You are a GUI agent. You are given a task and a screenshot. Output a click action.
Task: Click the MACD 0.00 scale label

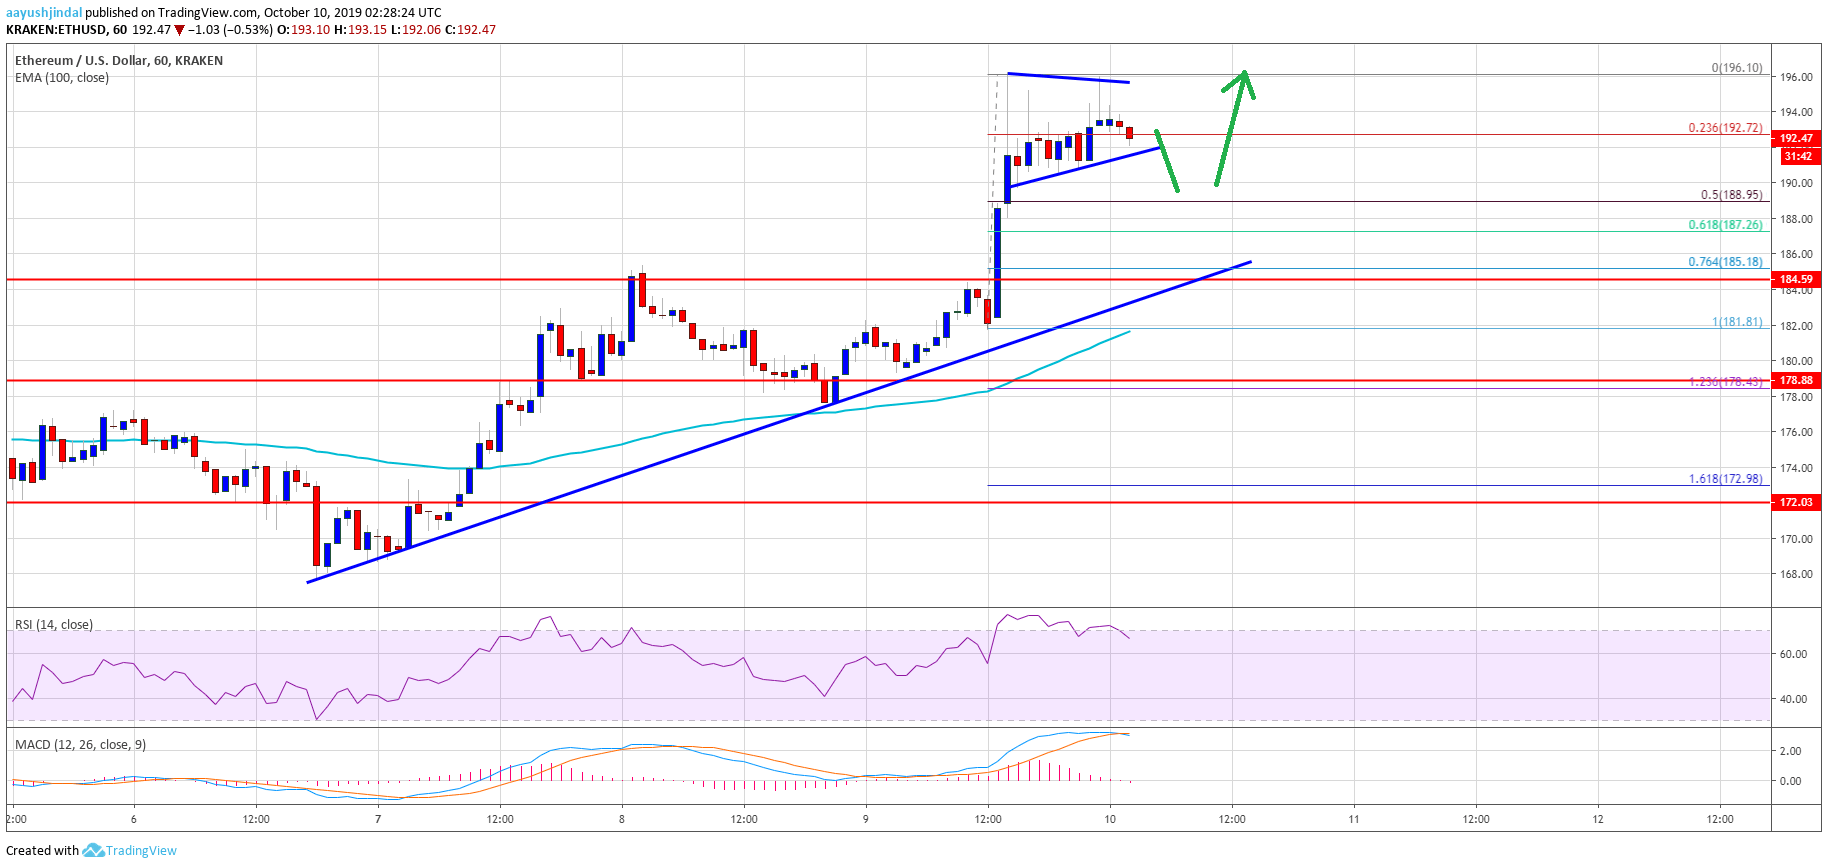coord(1790,781)
